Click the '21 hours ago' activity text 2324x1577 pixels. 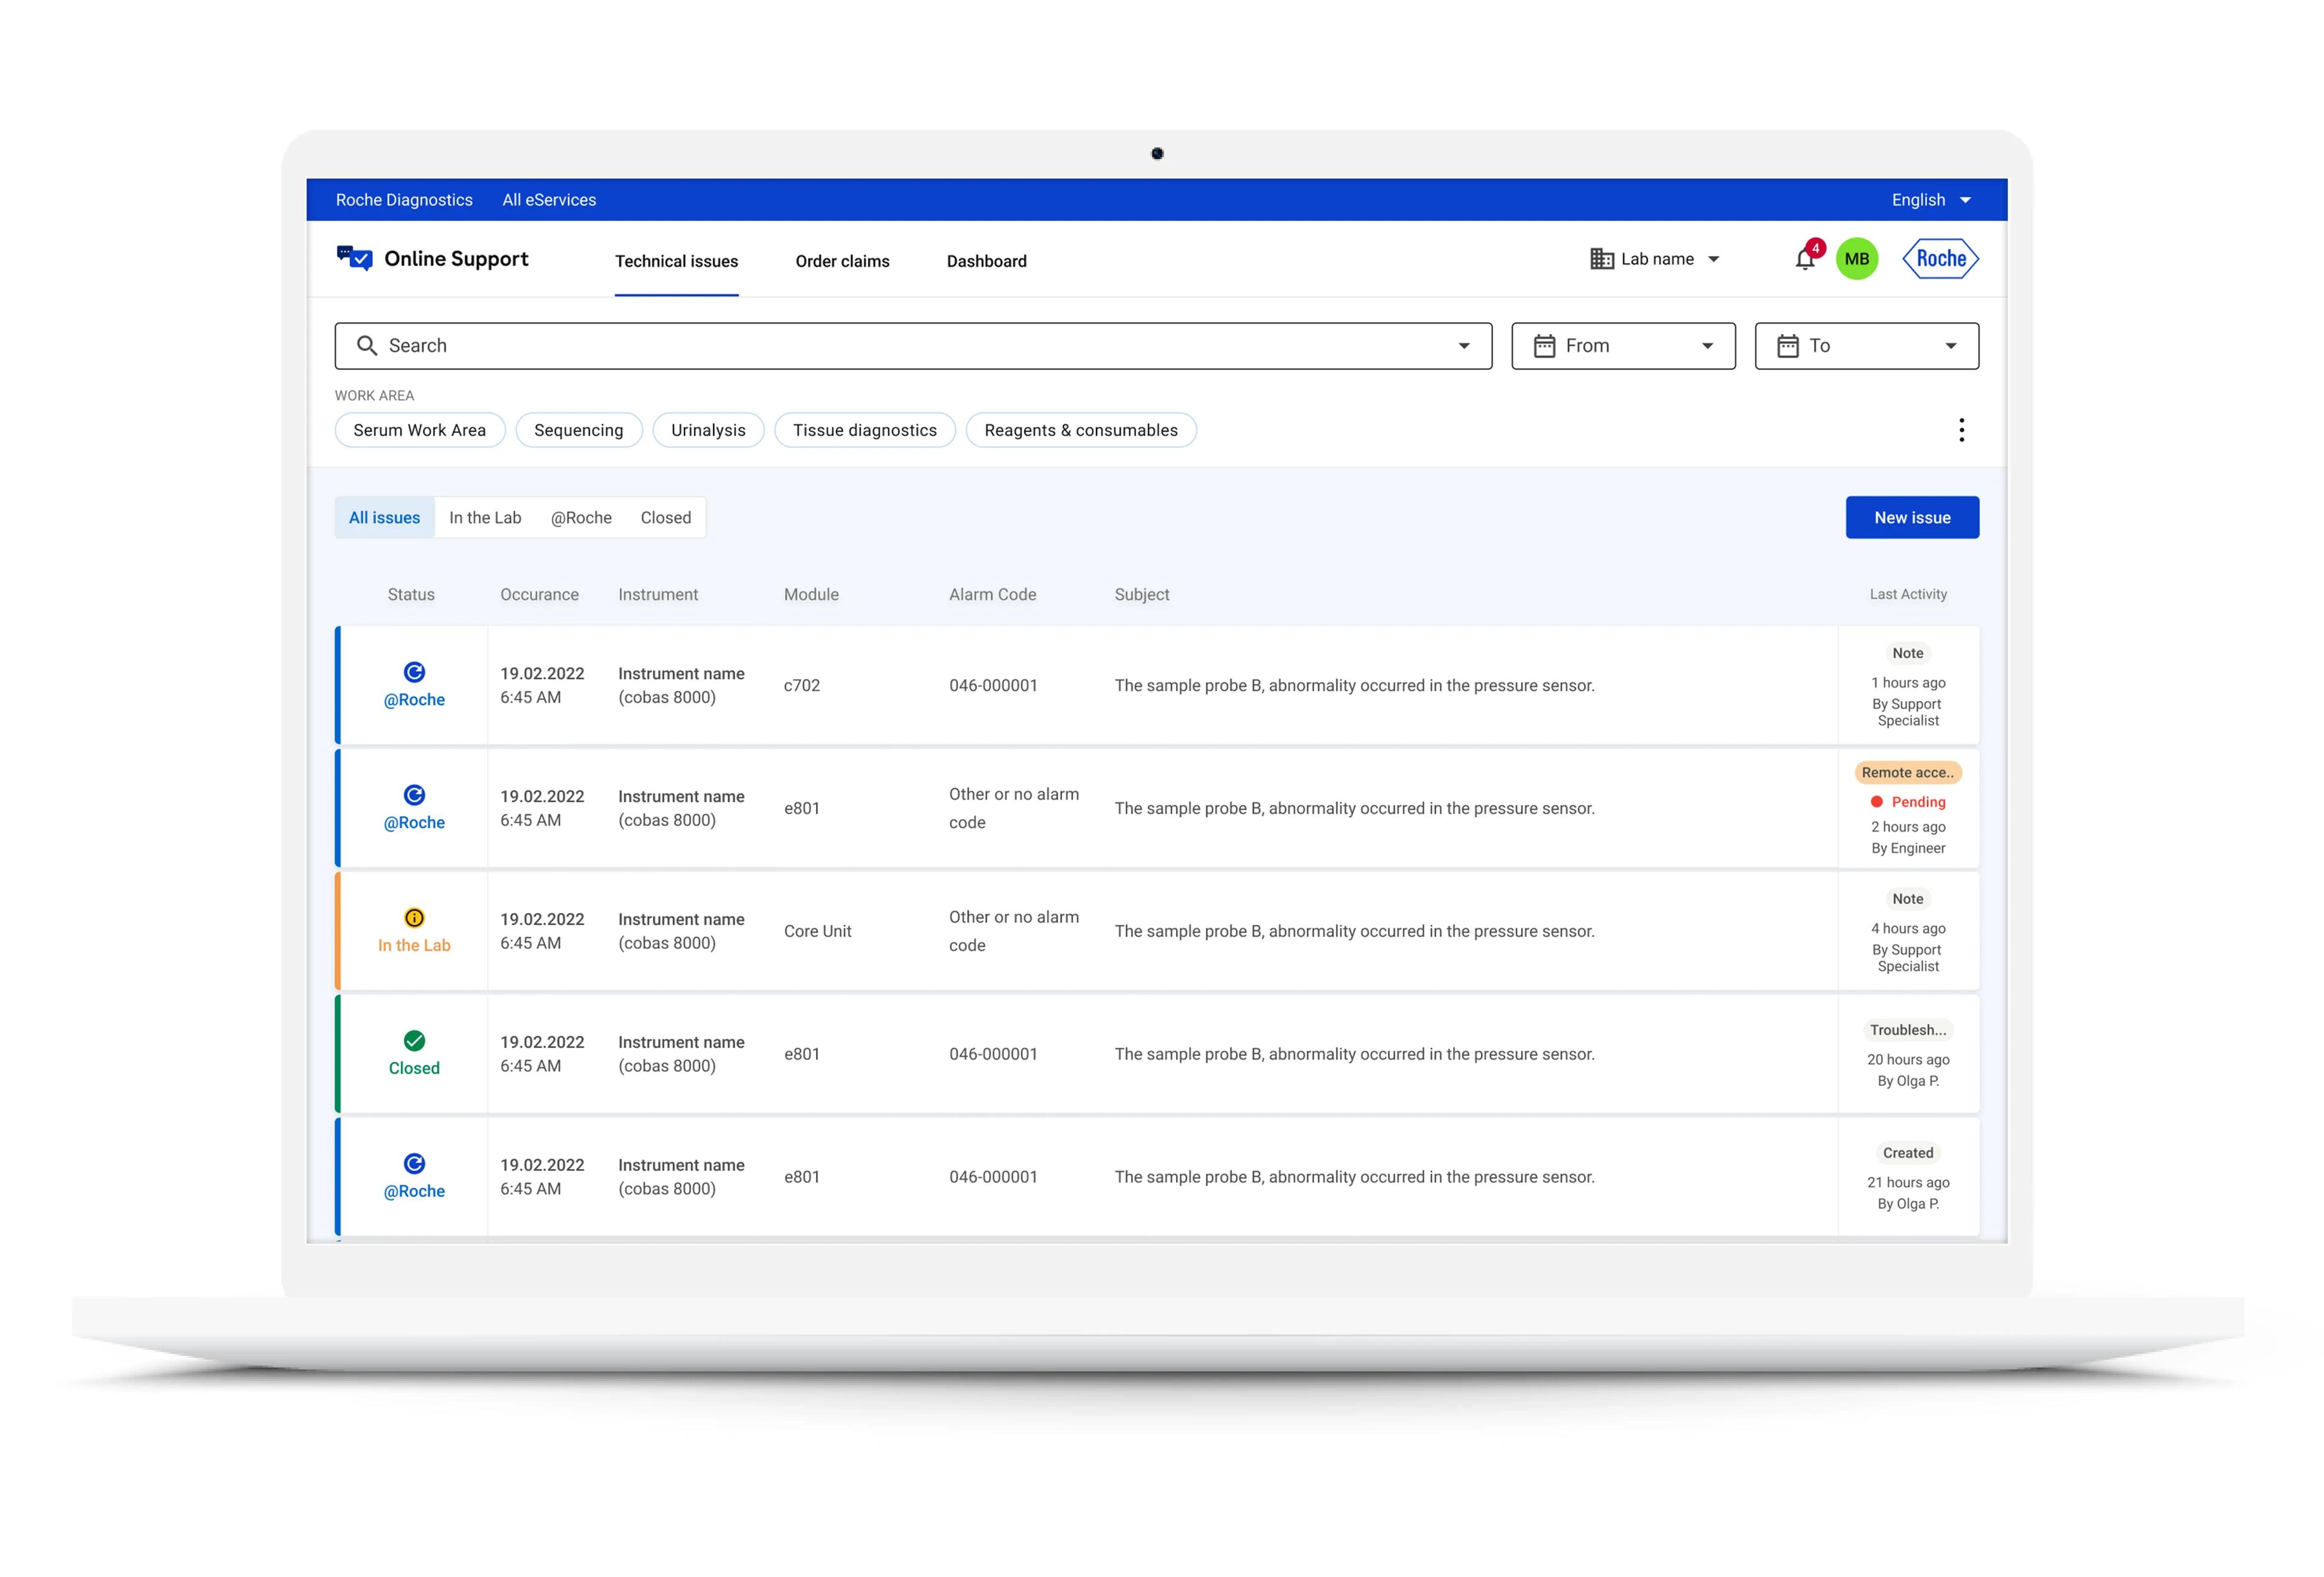click(x=1908, y=1183)
